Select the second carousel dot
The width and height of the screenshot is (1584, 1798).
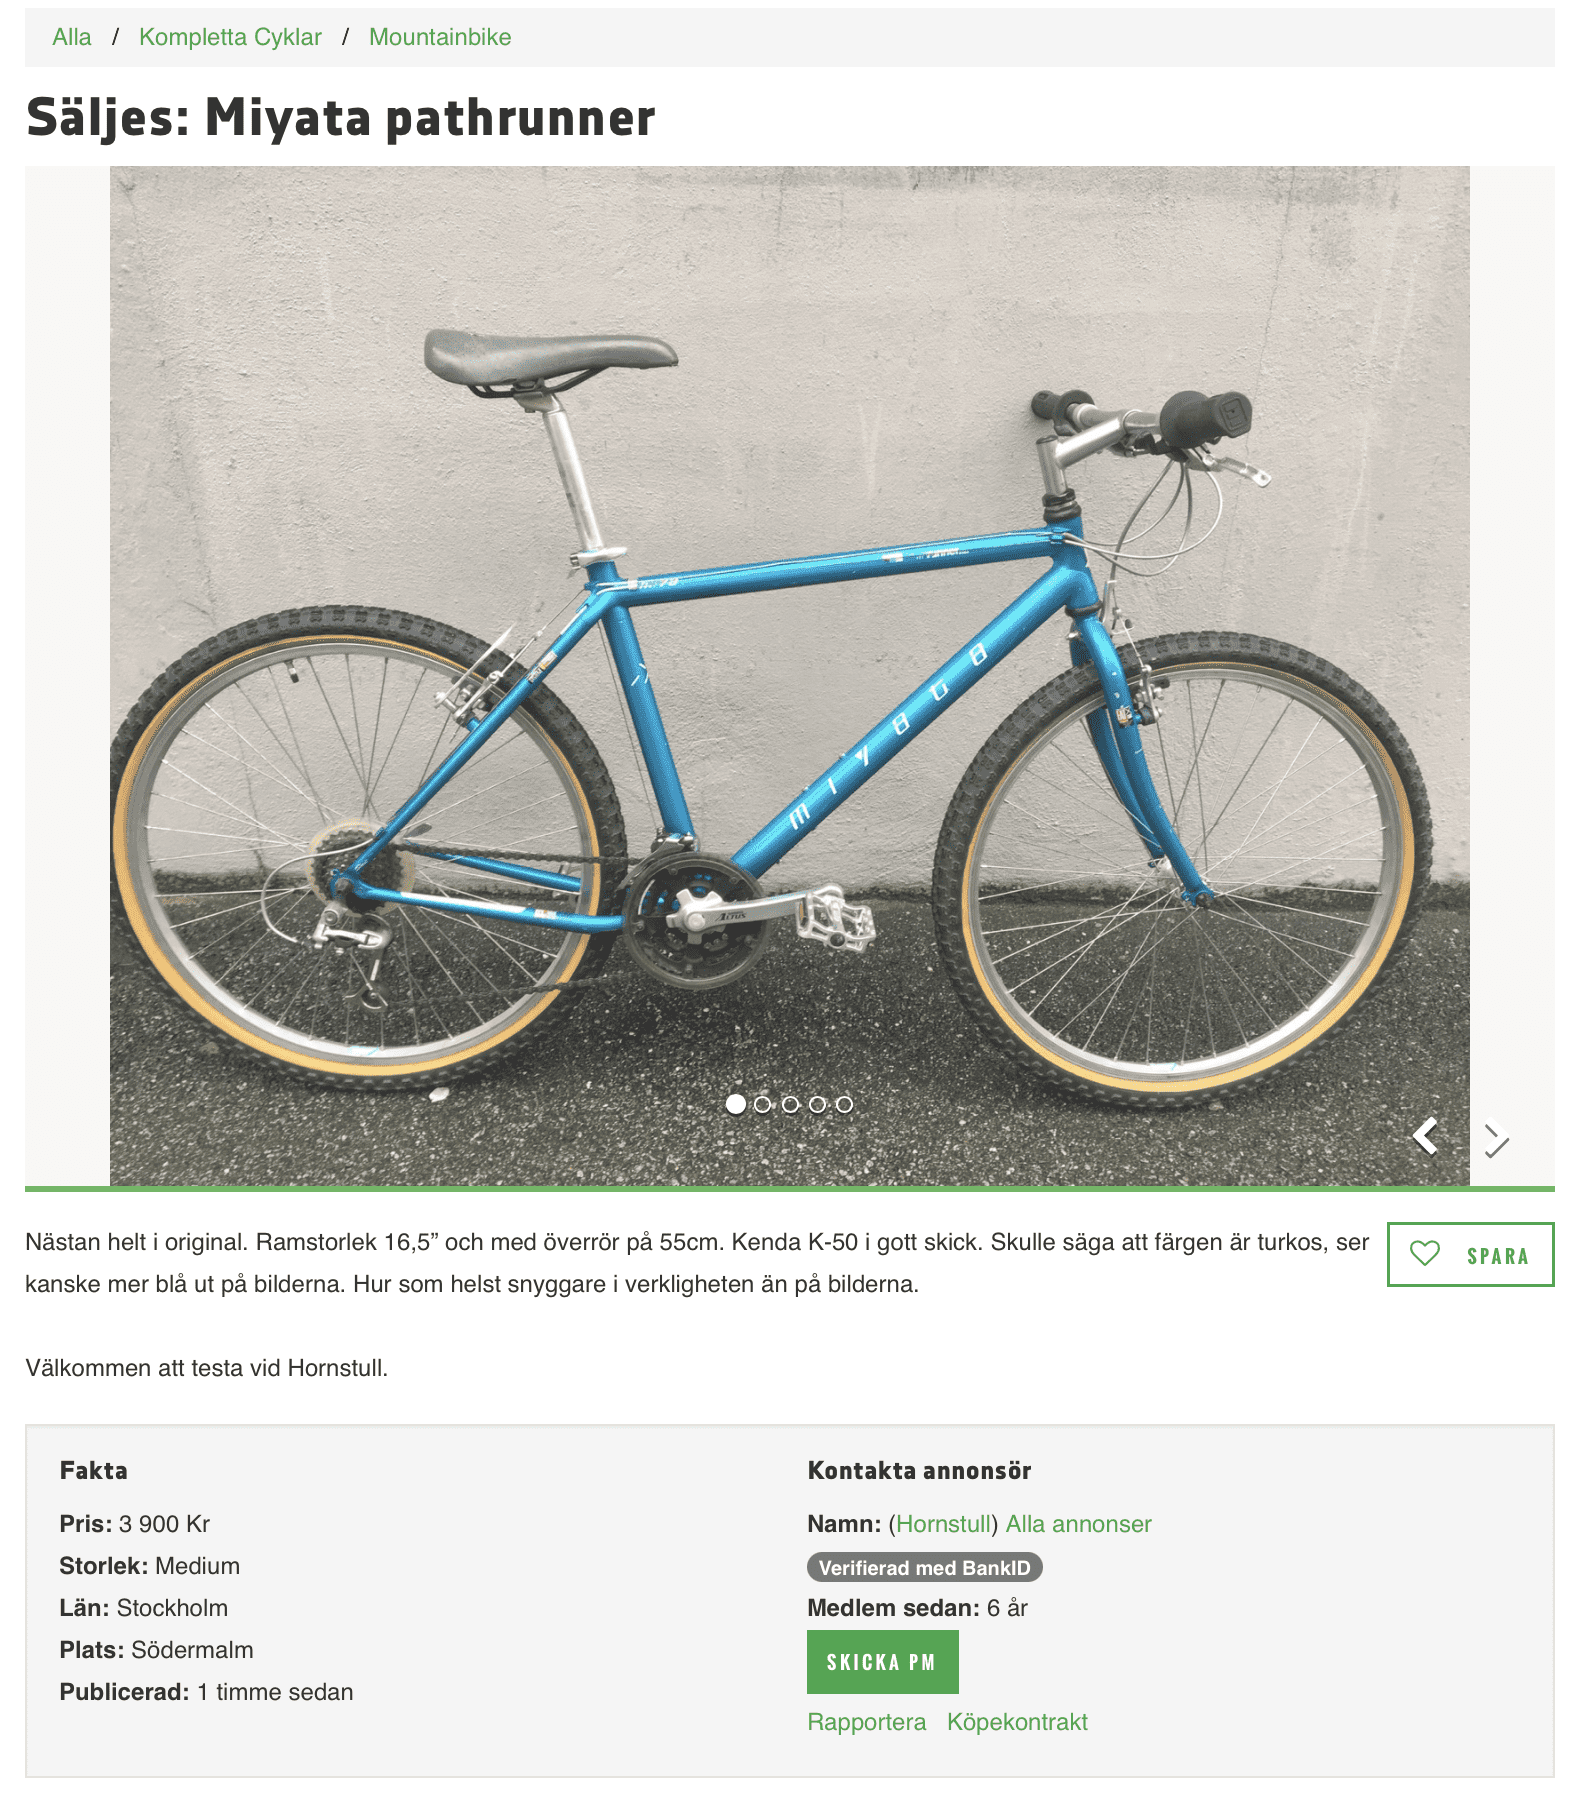763,1104
